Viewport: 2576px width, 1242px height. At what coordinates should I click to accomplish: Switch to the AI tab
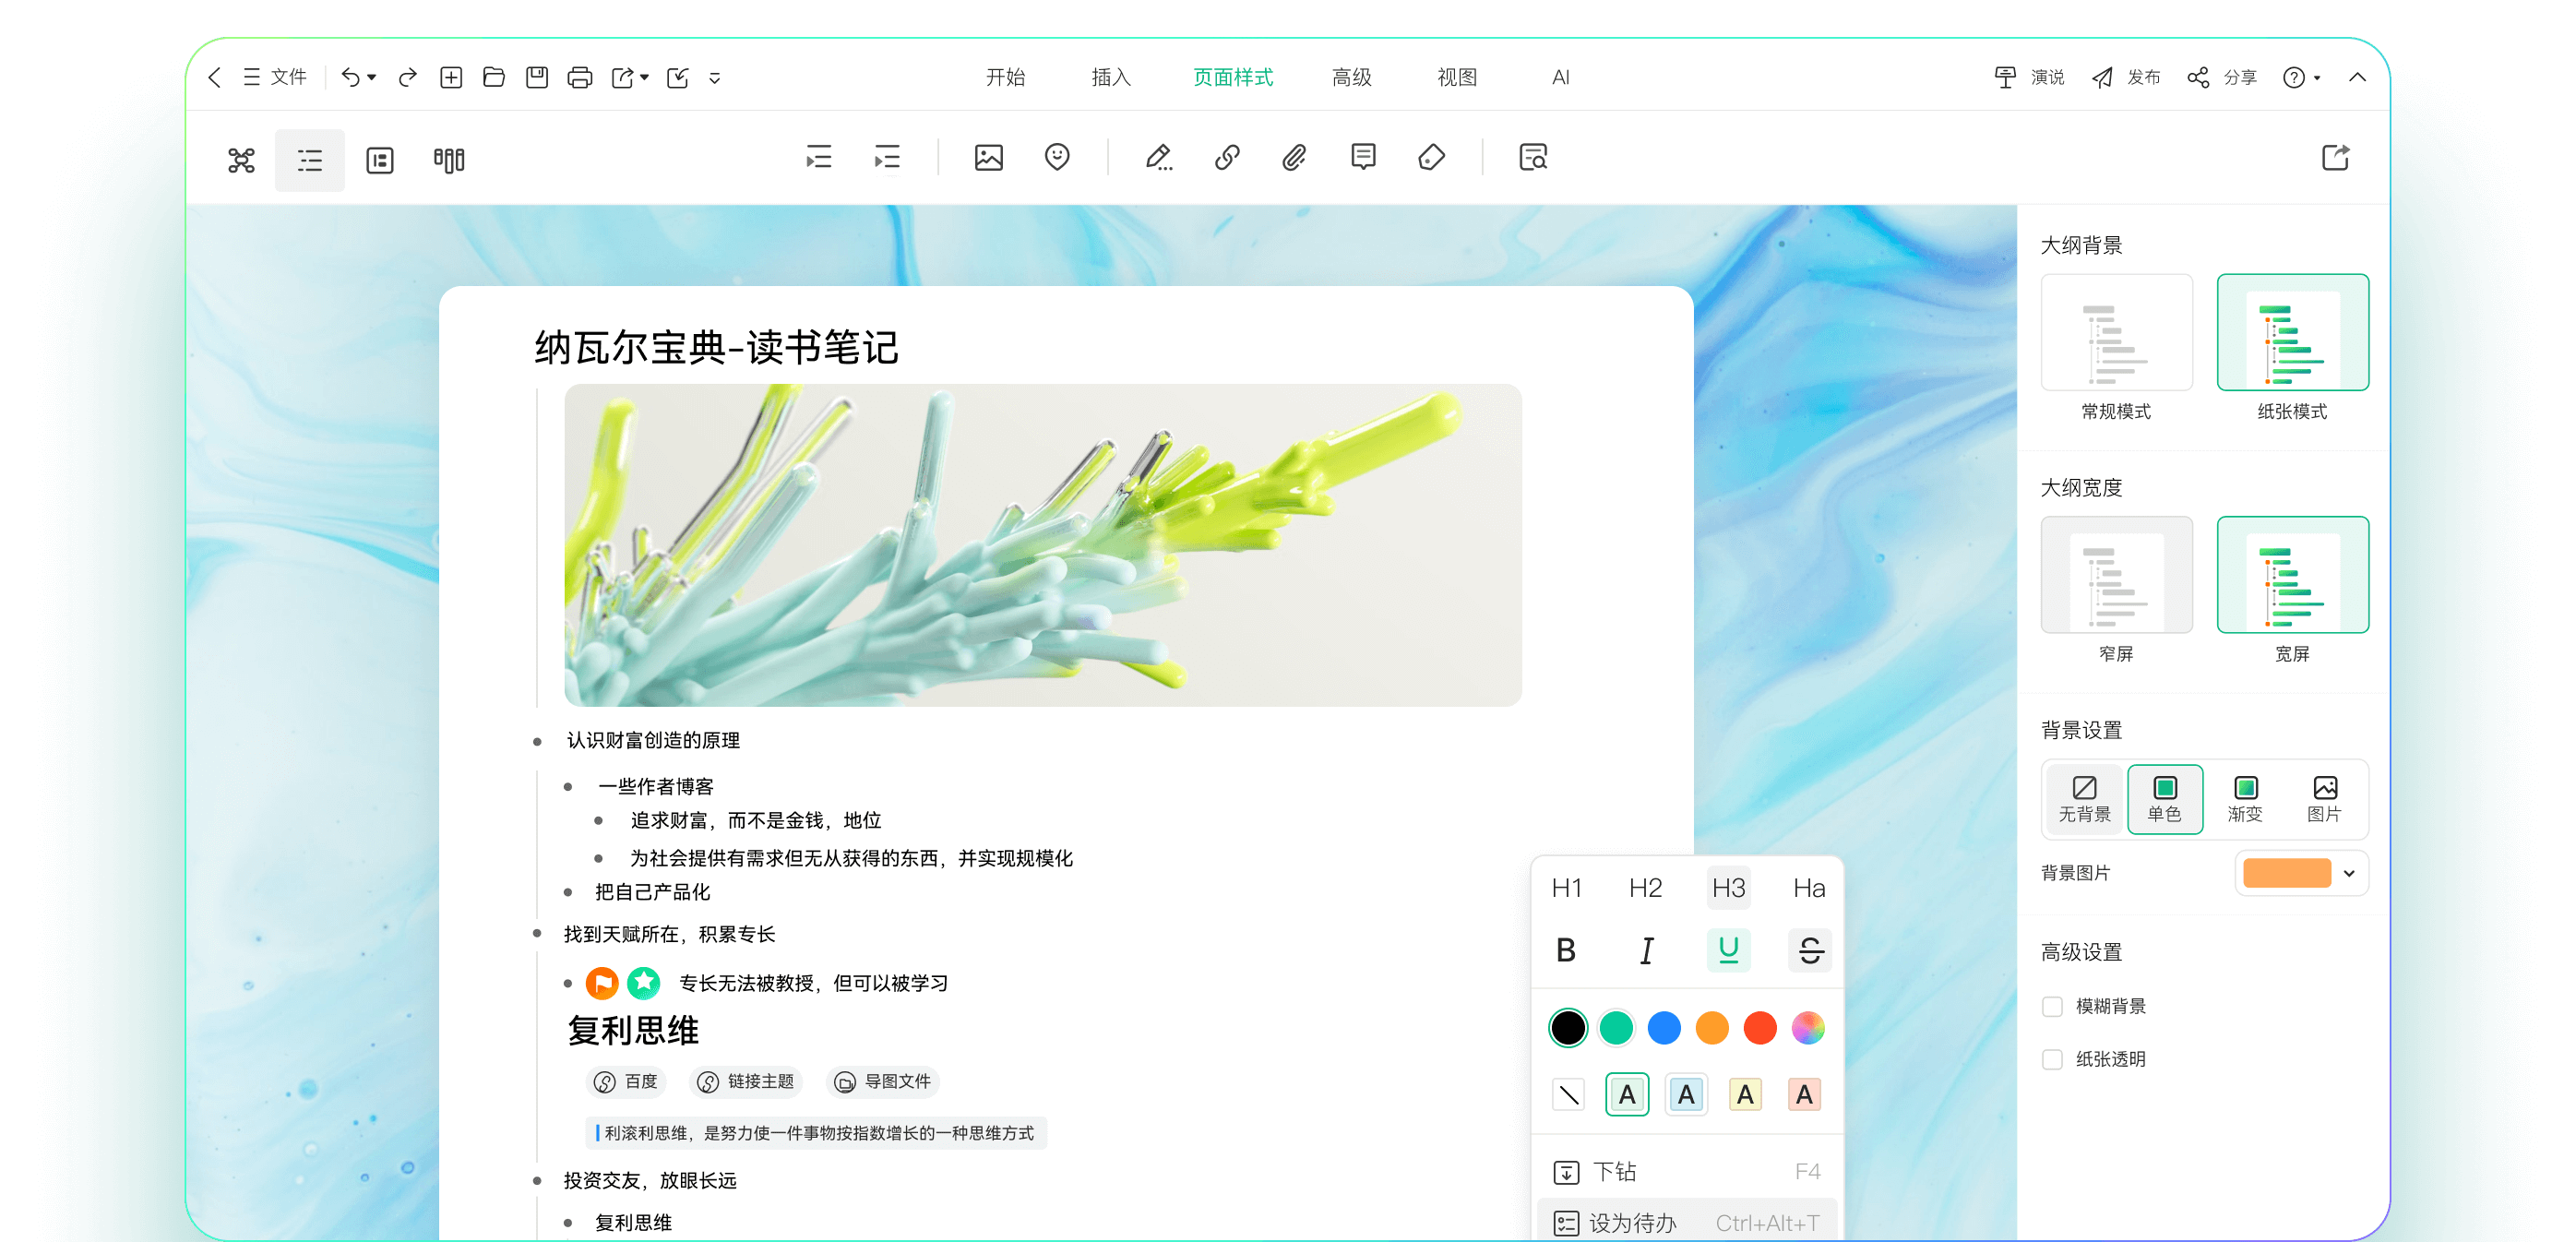pos(1560,77)
